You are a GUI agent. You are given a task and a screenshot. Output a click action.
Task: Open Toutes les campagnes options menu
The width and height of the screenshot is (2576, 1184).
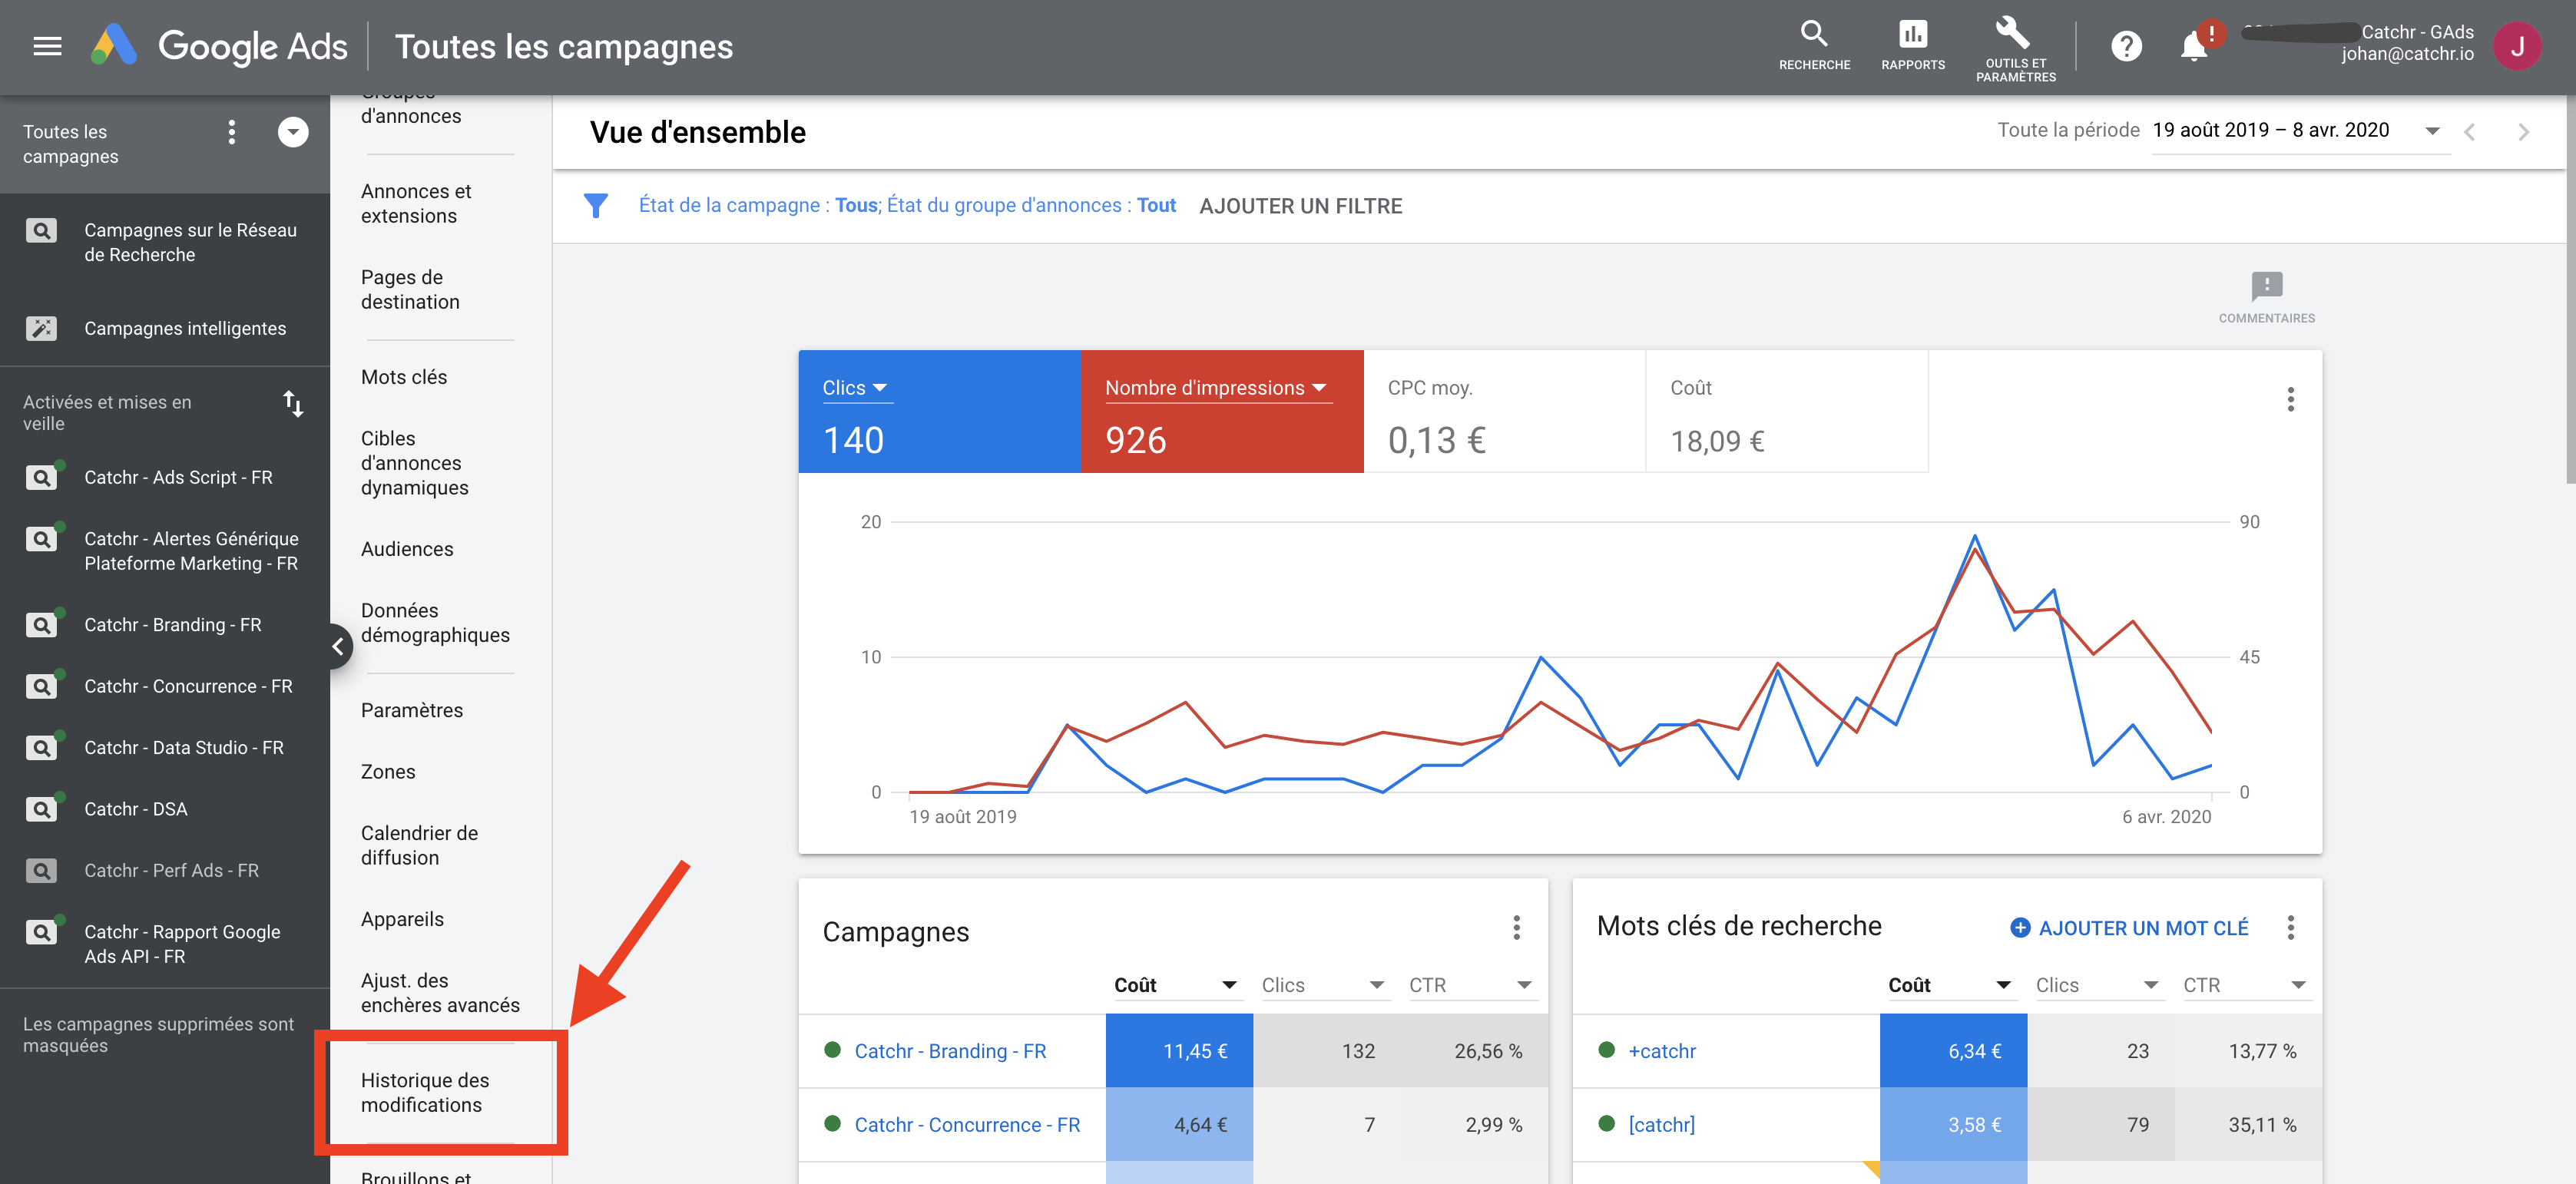232,132
